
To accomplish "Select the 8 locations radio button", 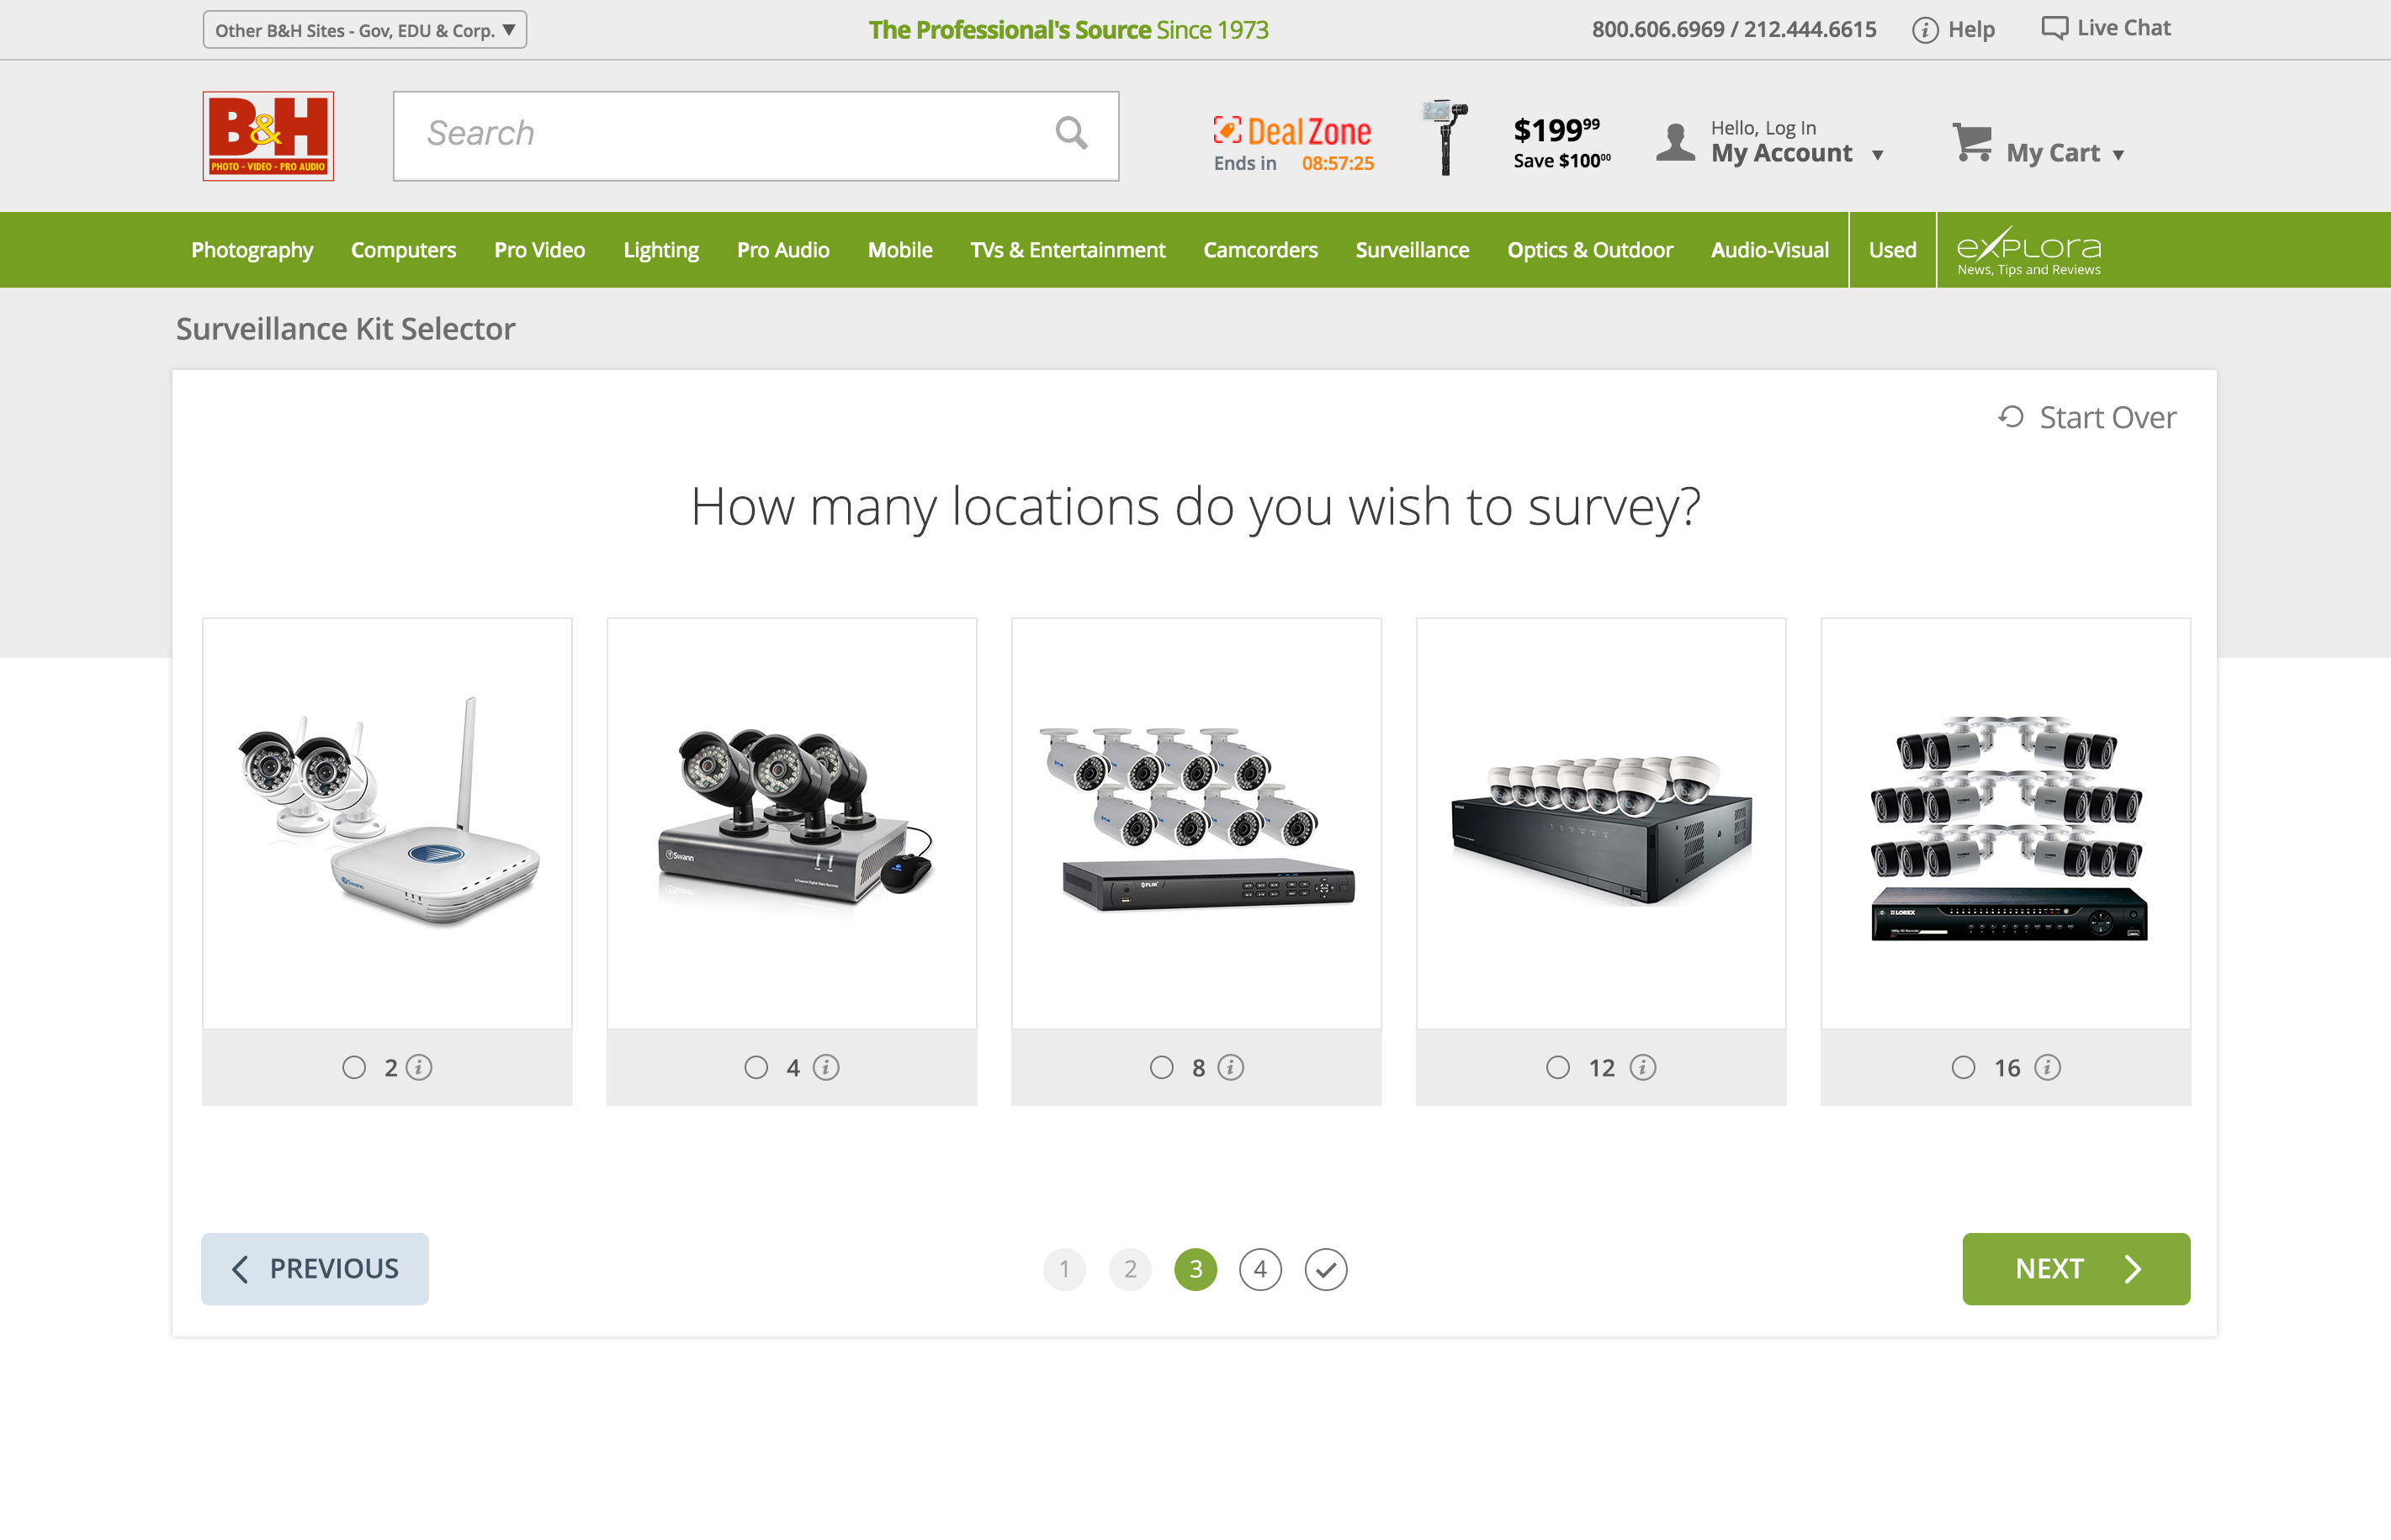I will tap(1161, 1068).
